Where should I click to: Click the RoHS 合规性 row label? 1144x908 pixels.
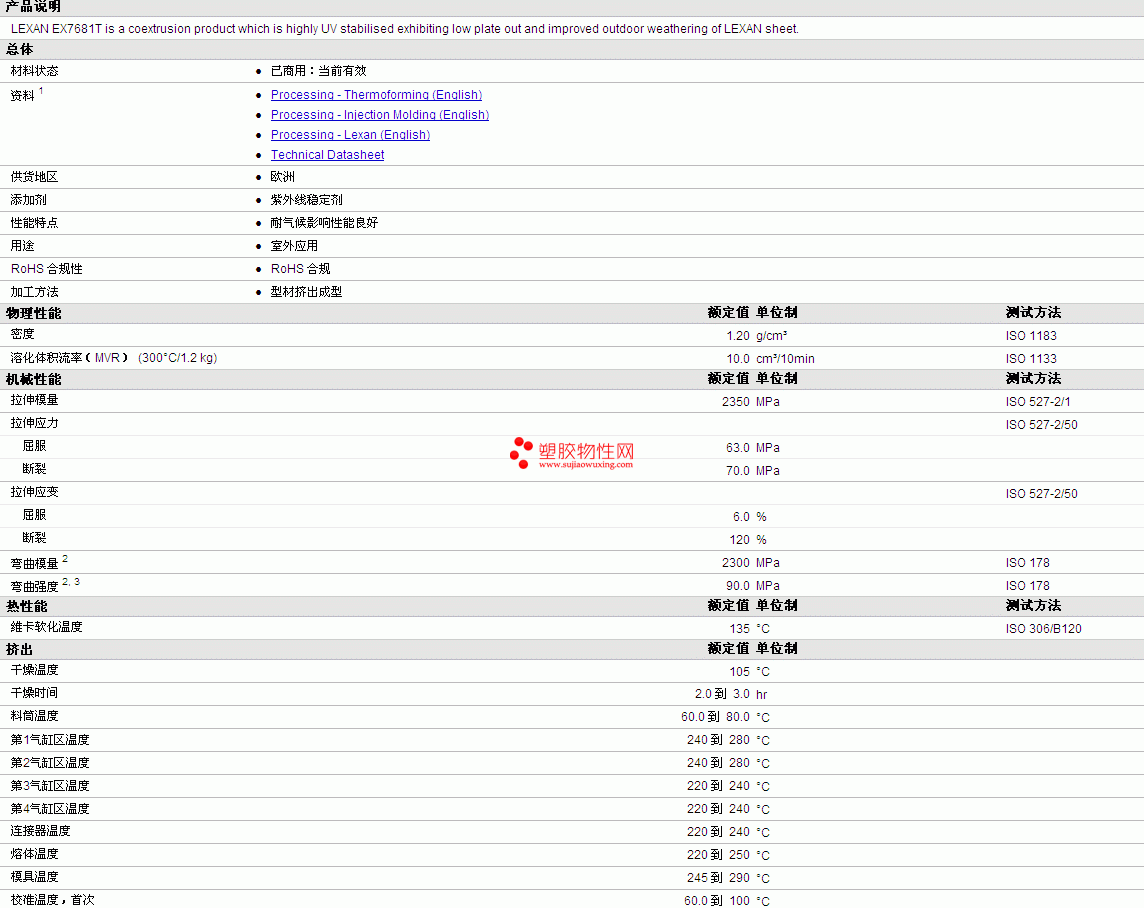tap(47, 268)
